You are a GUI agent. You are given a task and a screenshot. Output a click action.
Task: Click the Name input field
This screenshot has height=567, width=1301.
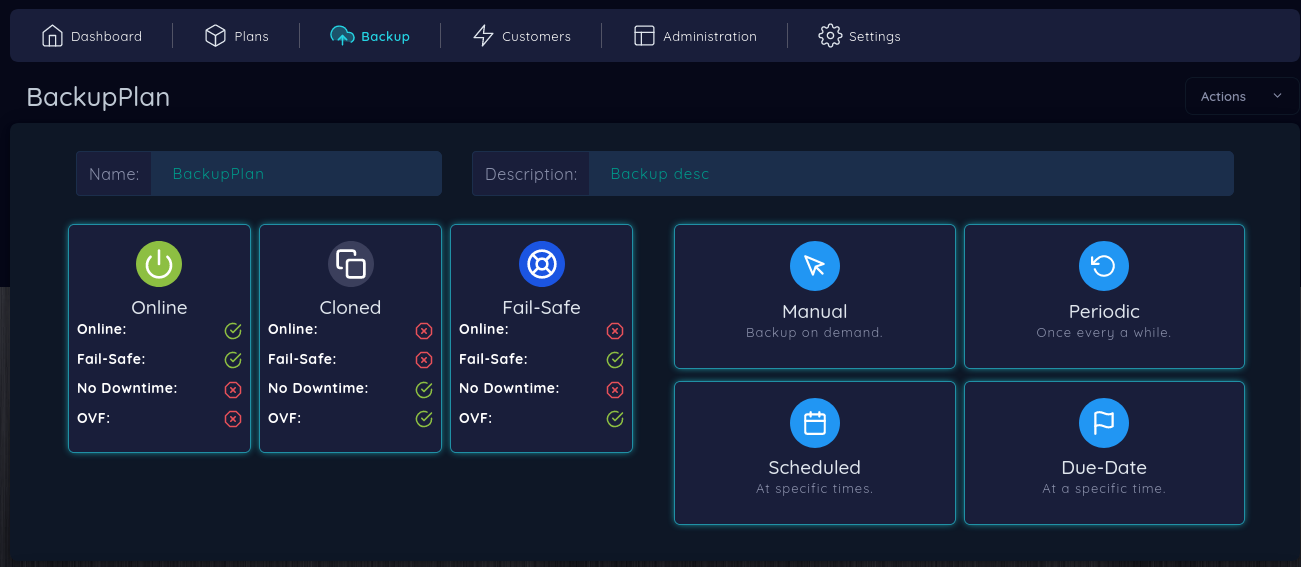(295, 174)
